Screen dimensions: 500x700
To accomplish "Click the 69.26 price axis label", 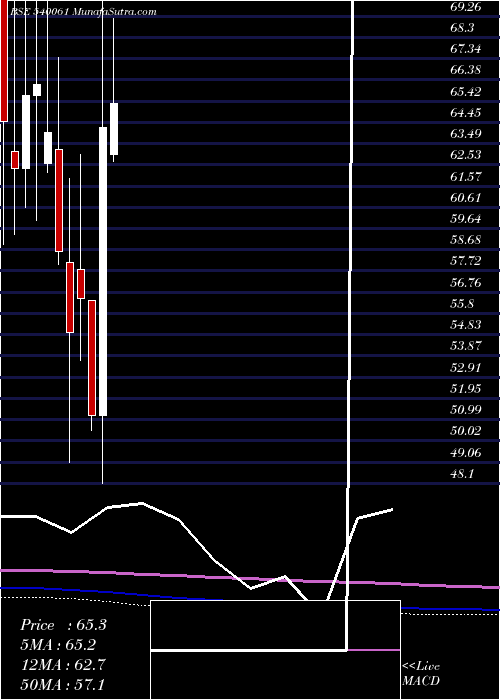I will [466, 8].
